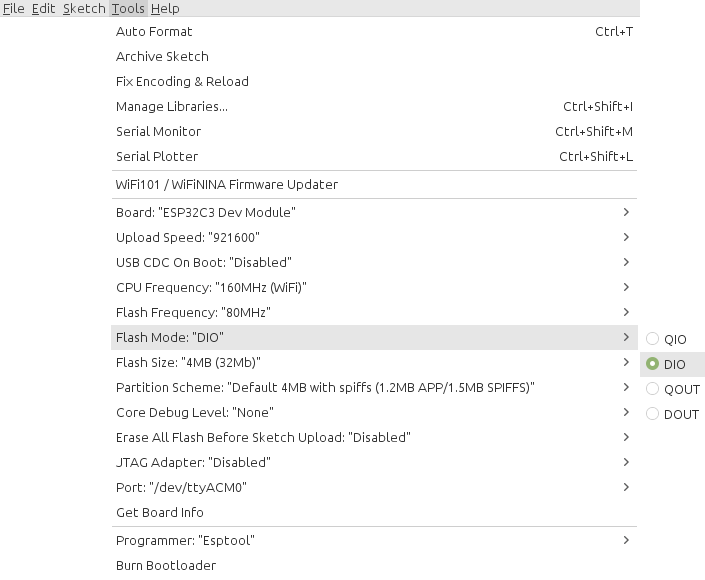Select Burn Bootloader

(x=374, y=566)
